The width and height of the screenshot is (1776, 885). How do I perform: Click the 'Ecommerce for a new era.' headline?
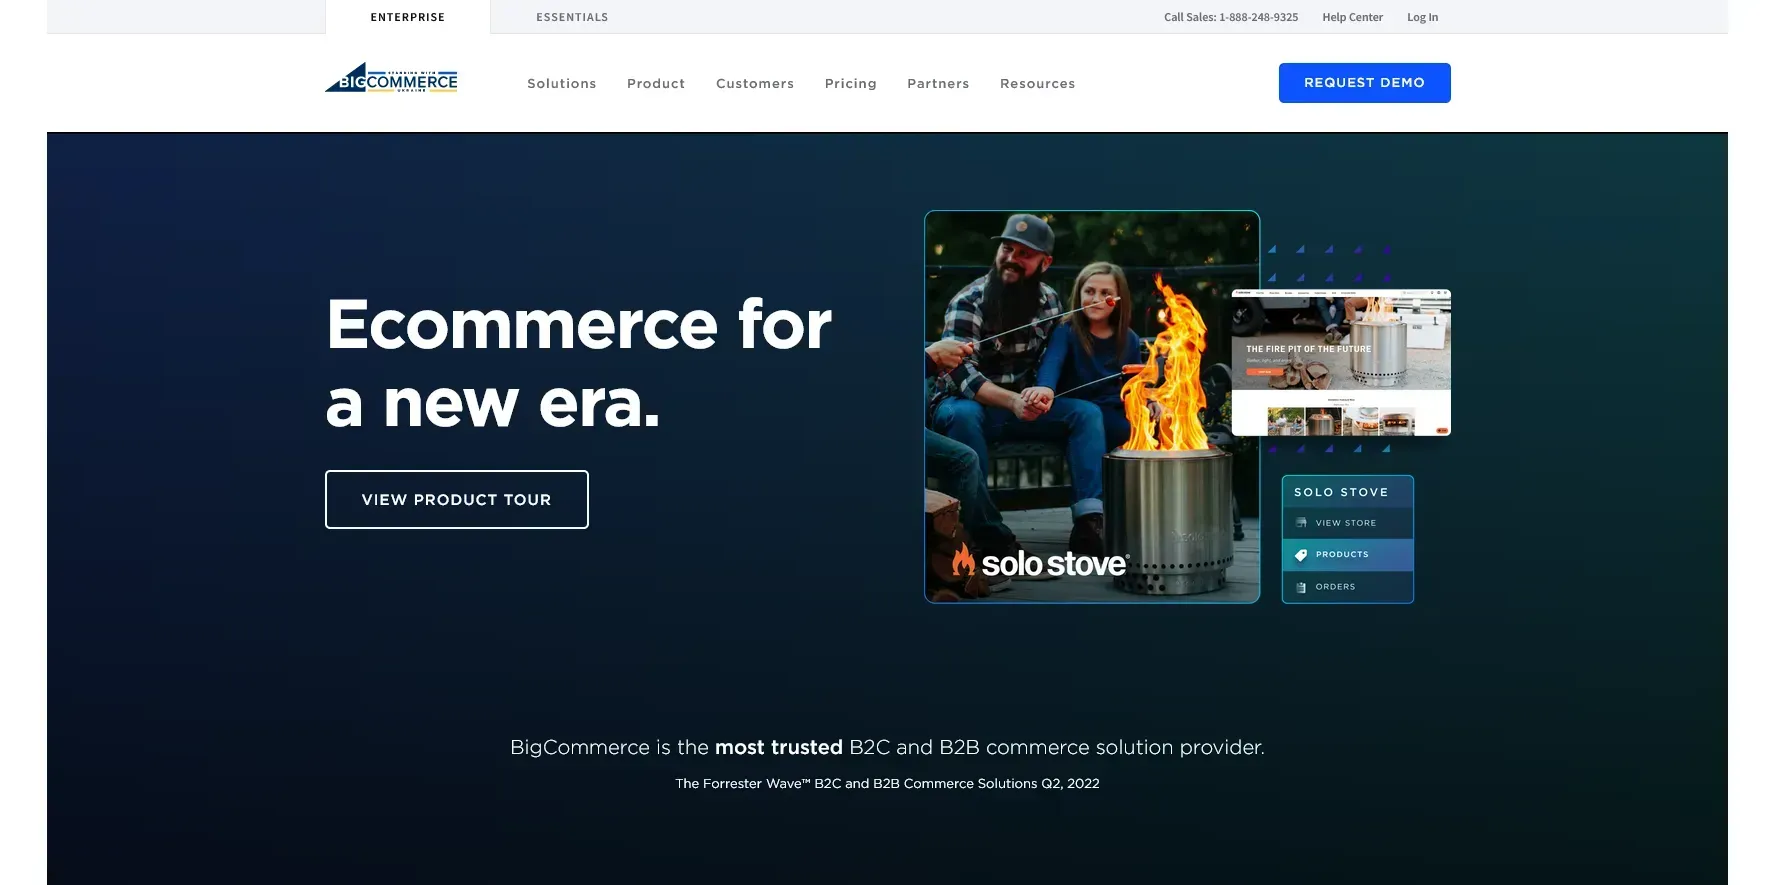(x=579, y=364)
